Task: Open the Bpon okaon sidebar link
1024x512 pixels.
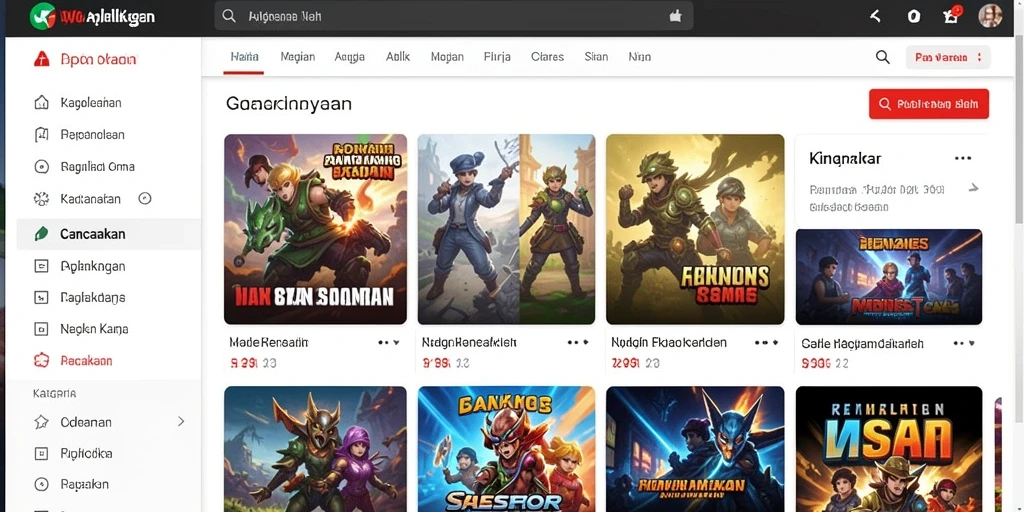Action: 99,59
